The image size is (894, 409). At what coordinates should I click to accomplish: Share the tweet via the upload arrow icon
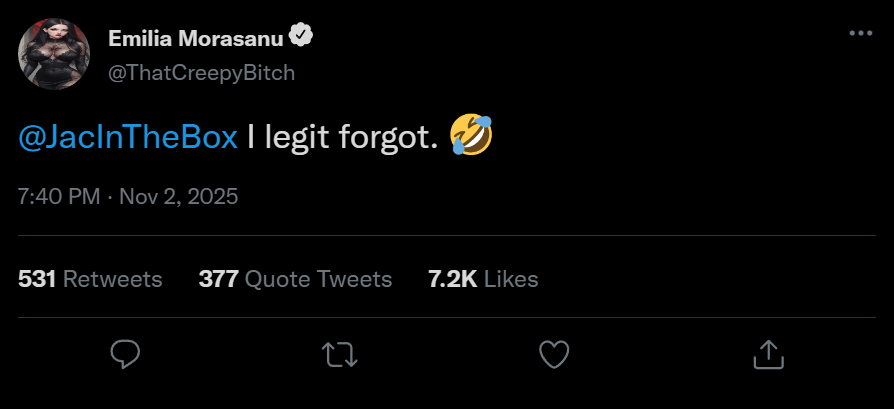(x=767, y=353)
